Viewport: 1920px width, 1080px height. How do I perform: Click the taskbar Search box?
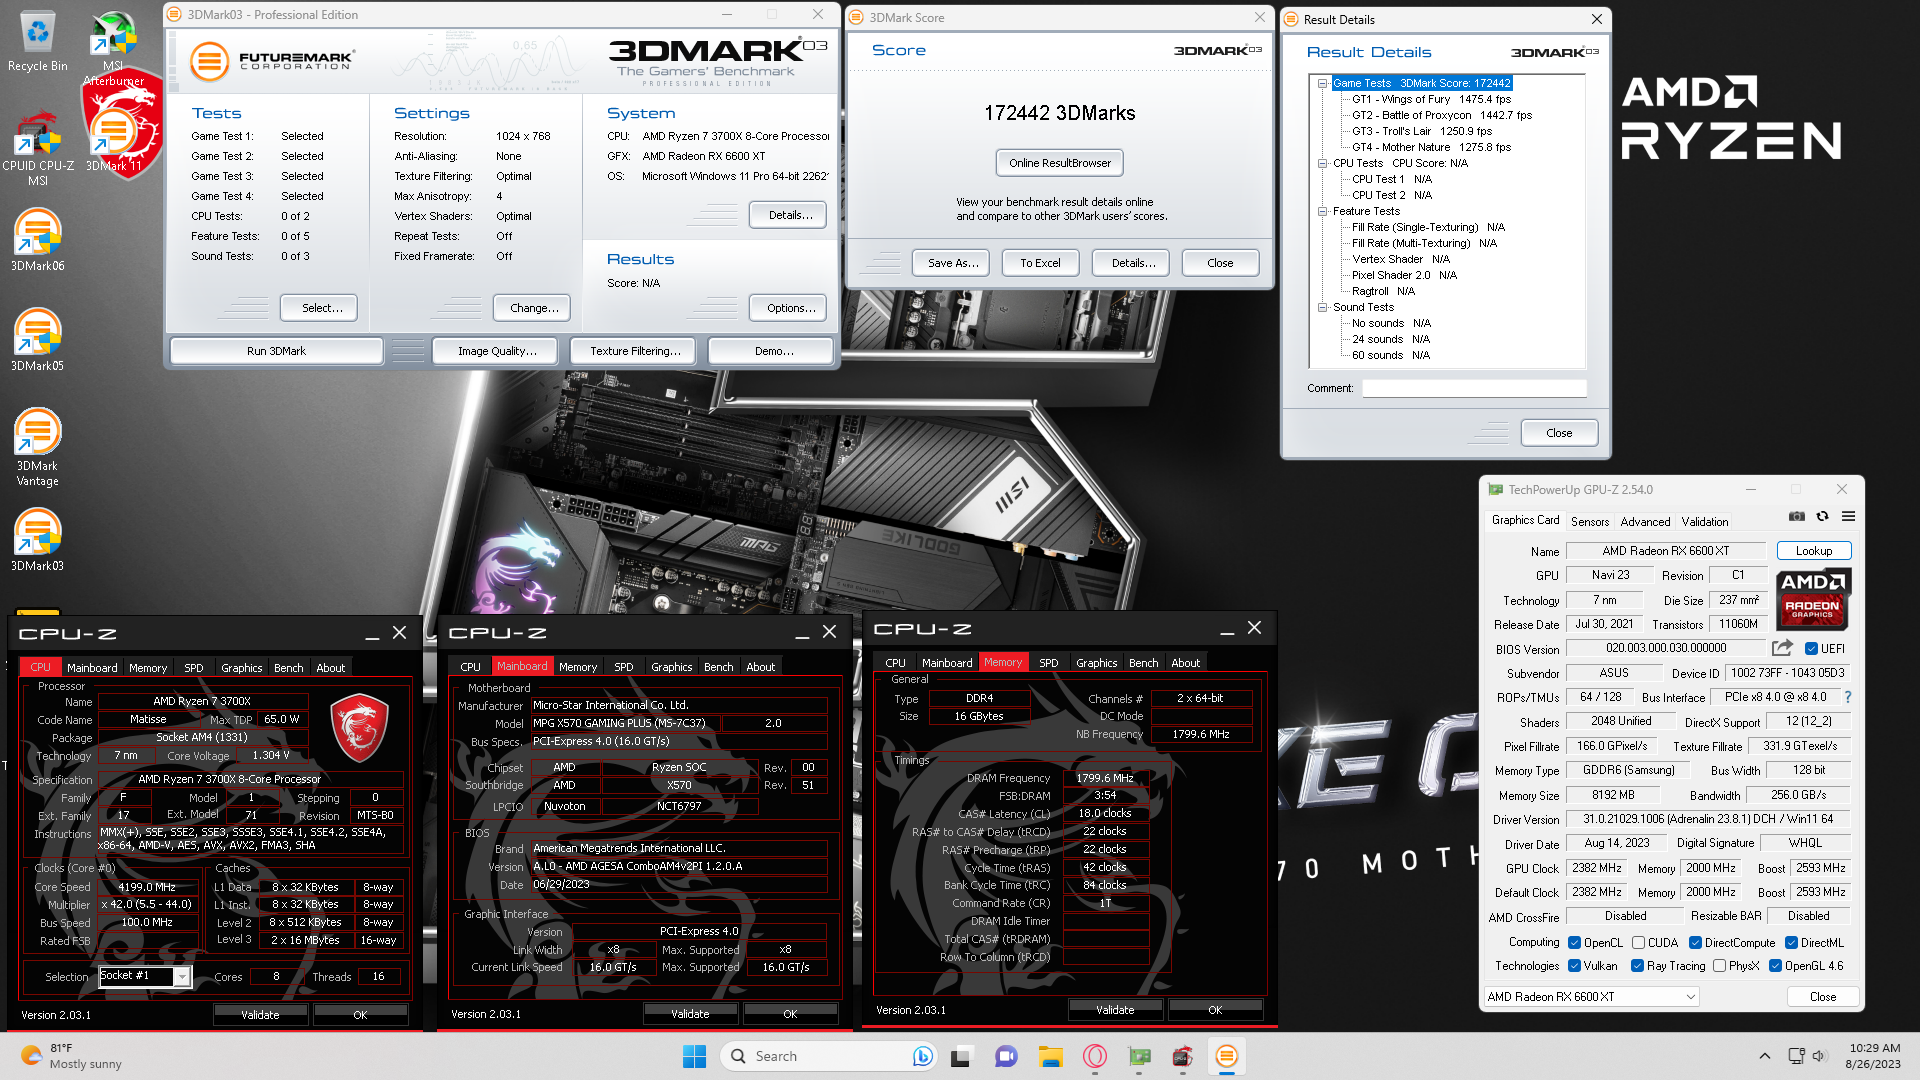pos(830,1056)
